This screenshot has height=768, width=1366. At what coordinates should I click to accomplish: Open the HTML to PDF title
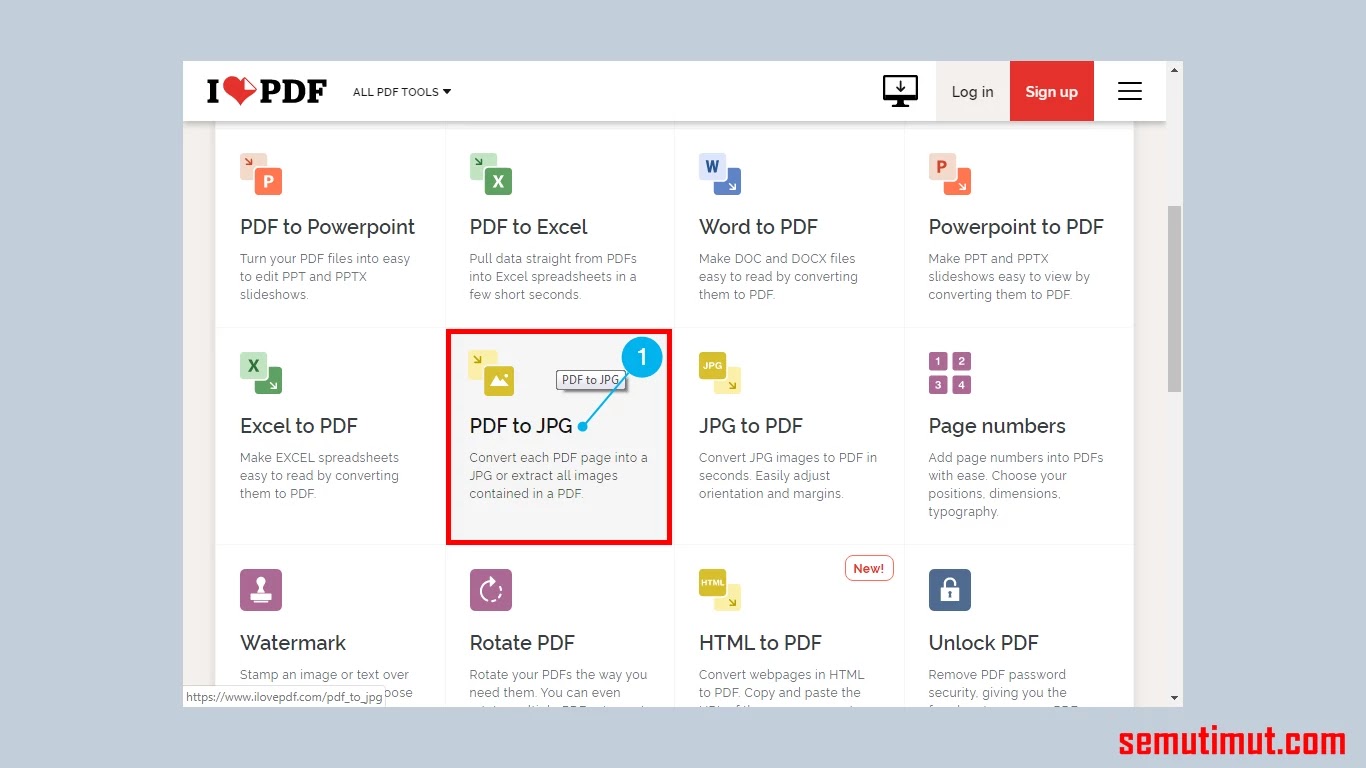point(760,643)
